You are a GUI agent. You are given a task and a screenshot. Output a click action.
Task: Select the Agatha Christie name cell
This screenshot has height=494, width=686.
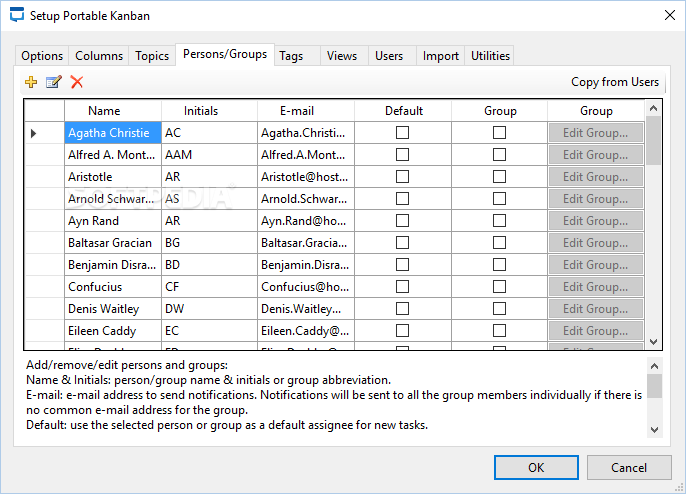pos(113,133)
